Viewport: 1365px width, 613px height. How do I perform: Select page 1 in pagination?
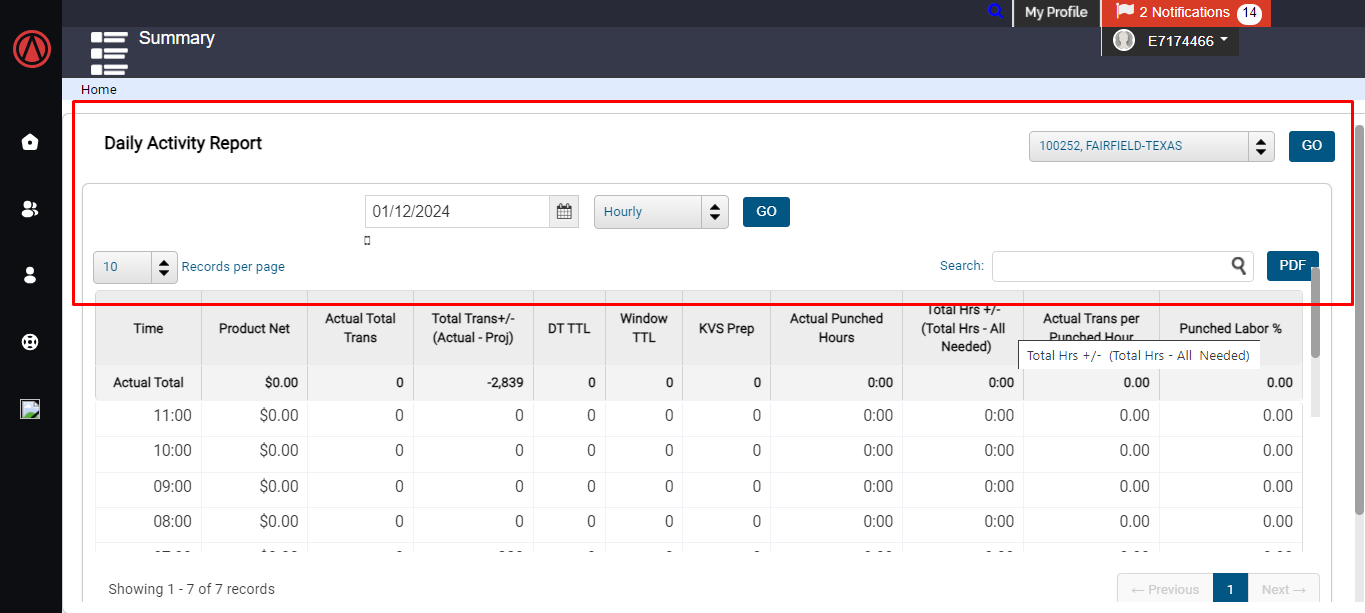pos(1230,589)
